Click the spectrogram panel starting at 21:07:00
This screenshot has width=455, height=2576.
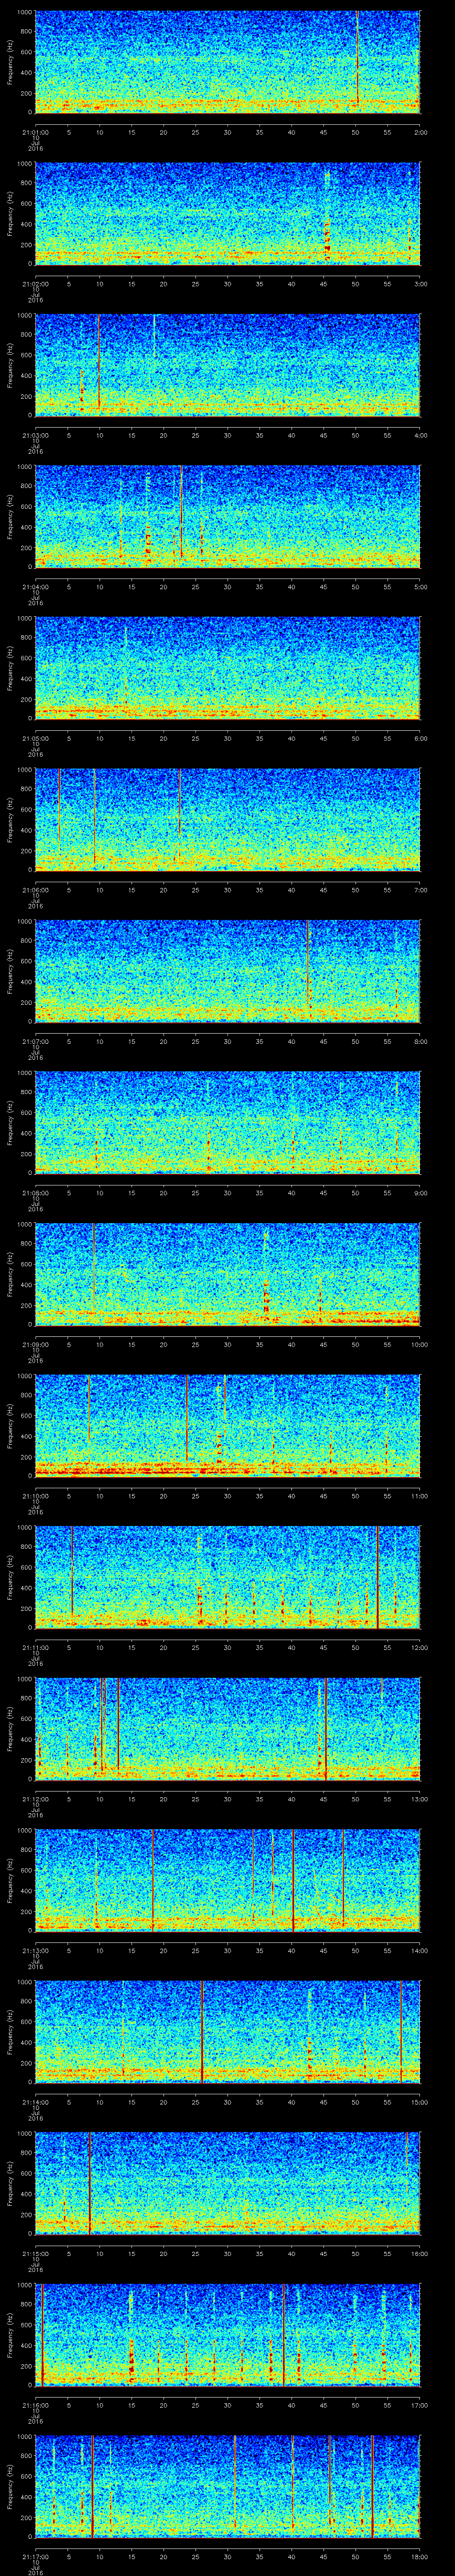pos(227,971)
